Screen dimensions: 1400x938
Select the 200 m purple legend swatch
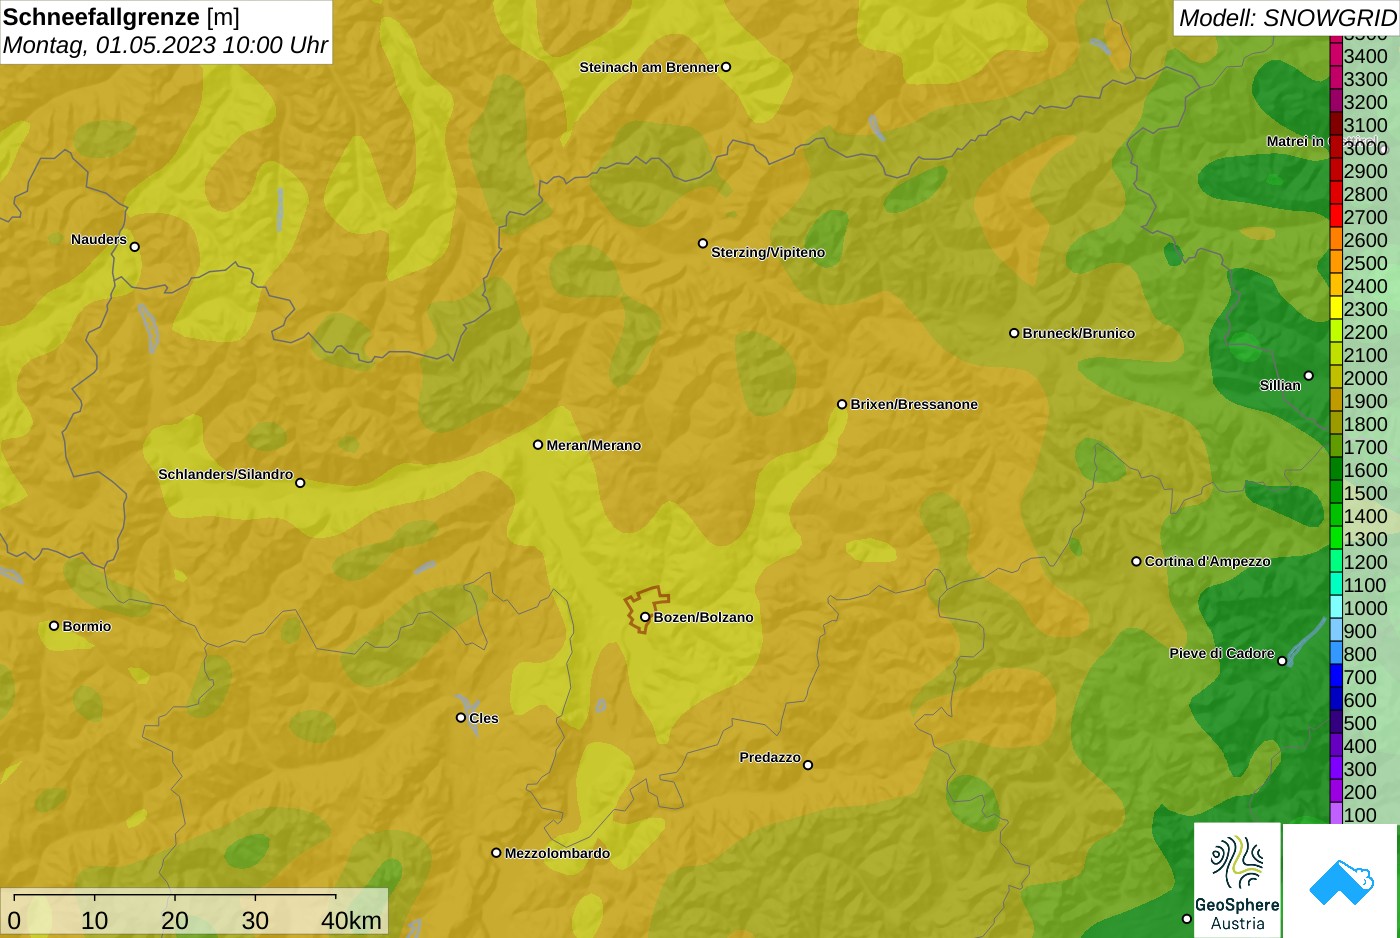point(1336,792)
